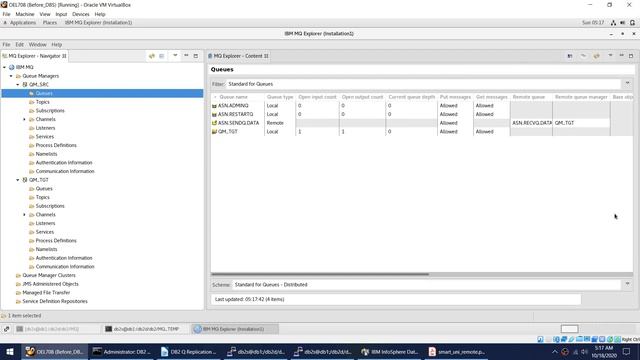Minimize the Content view panel
Viewport: 640px width, 360px height.
tap(621, 56)
